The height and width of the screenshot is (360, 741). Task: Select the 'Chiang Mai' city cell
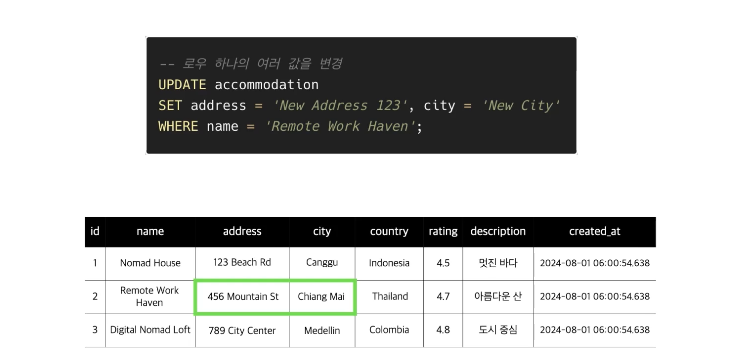tap(321, 297)
